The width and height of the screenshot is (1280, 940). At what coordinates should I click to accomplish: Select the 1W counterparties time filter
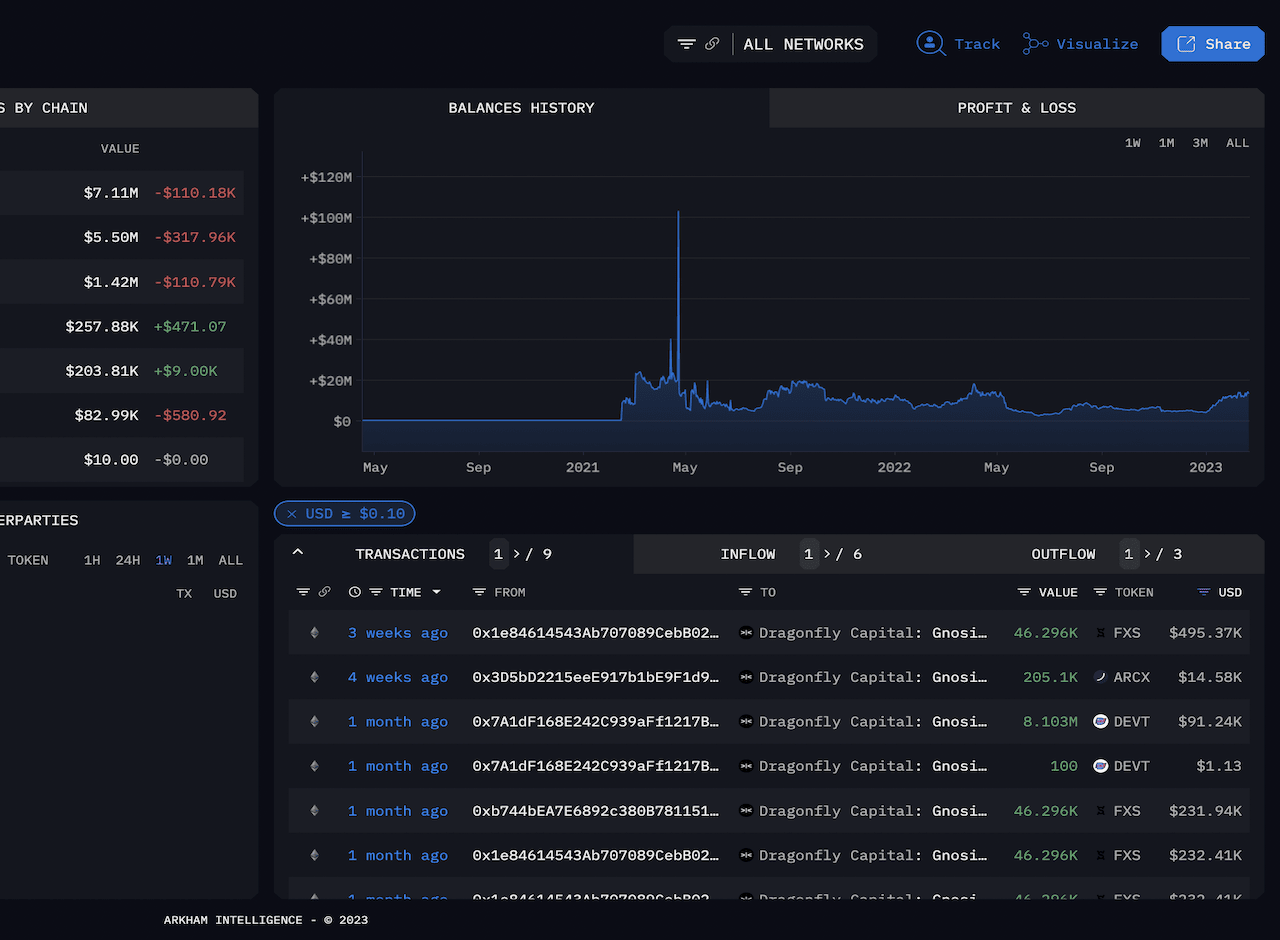point(163,560)
